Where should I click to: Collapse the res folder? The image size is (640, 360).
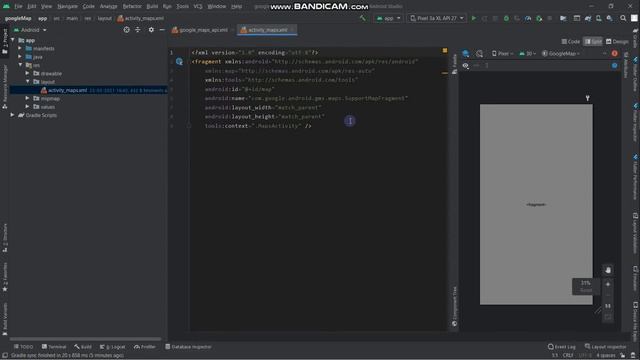(20, 65)
